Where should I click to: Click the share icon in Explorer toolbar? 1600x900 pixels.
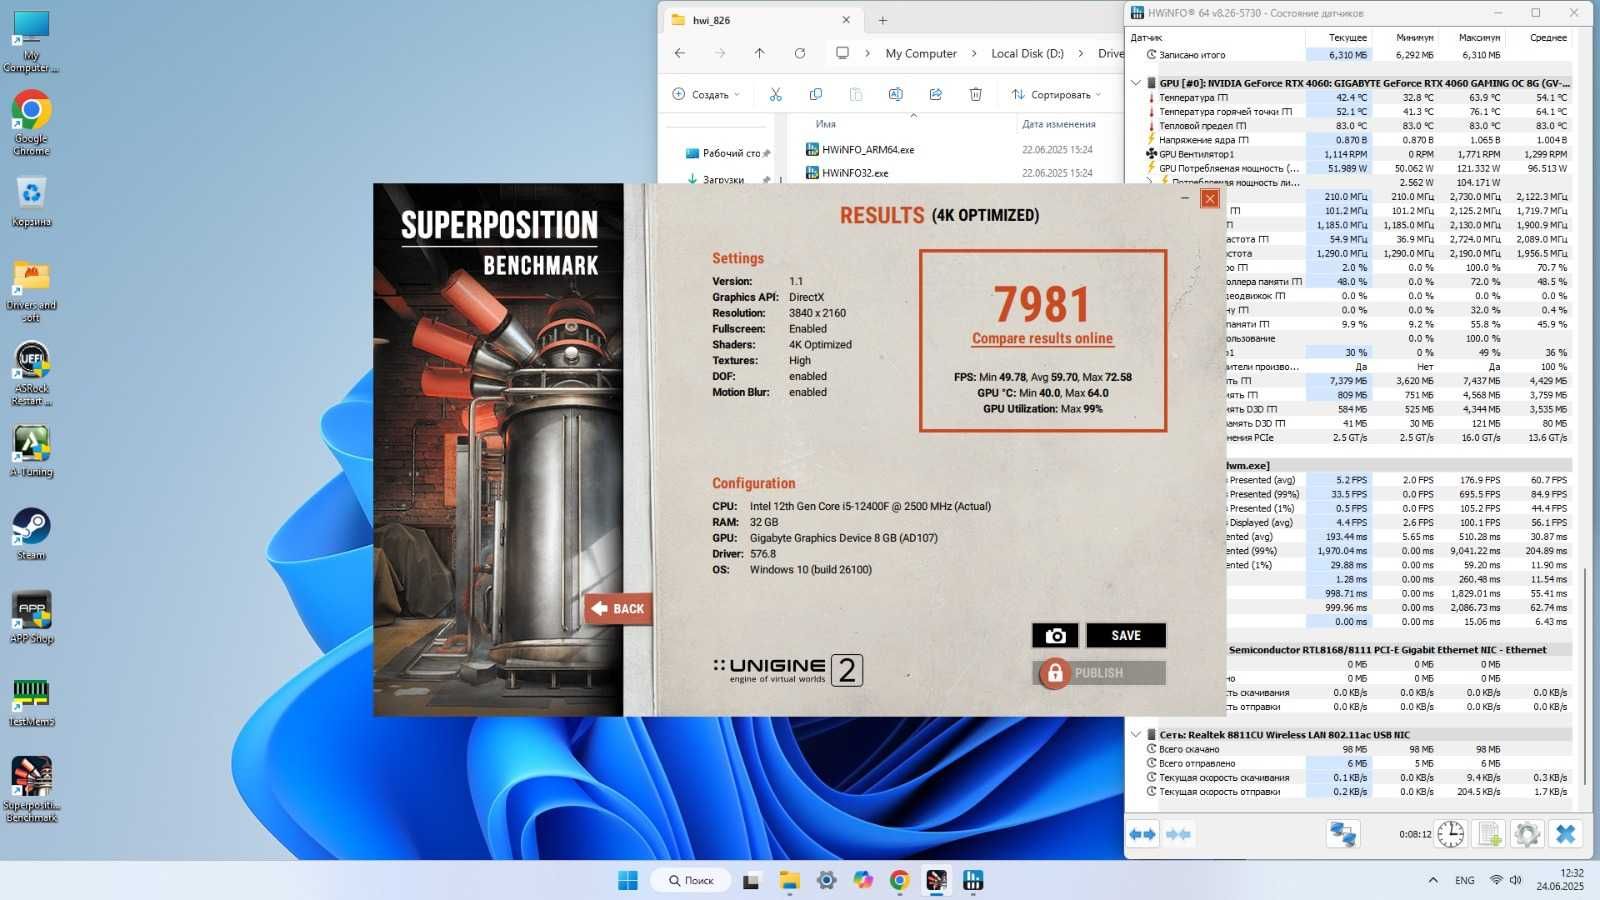[935, 94]
